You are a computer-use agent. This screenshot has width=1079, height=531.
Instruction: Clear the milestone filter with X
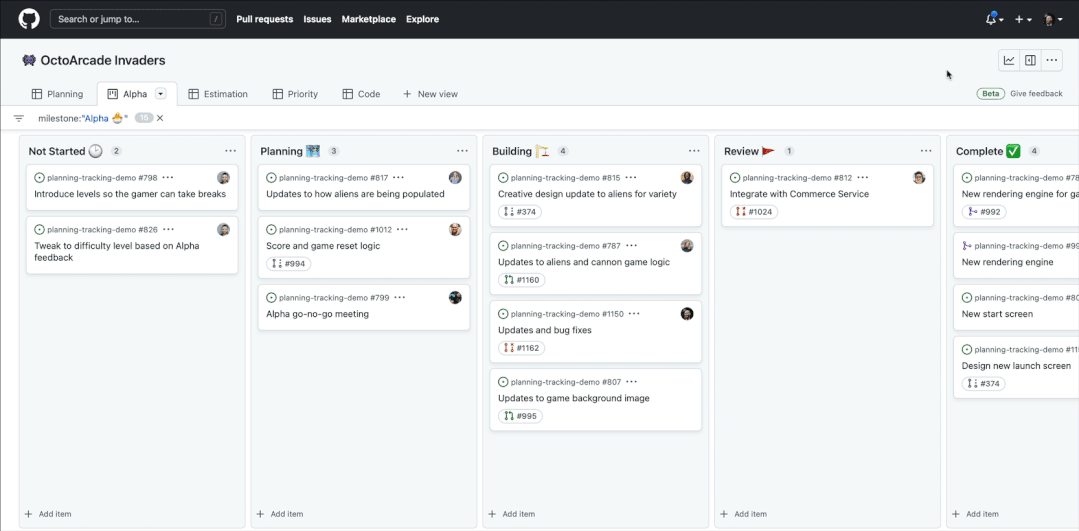pyautogui.click(x=160, y=118)
